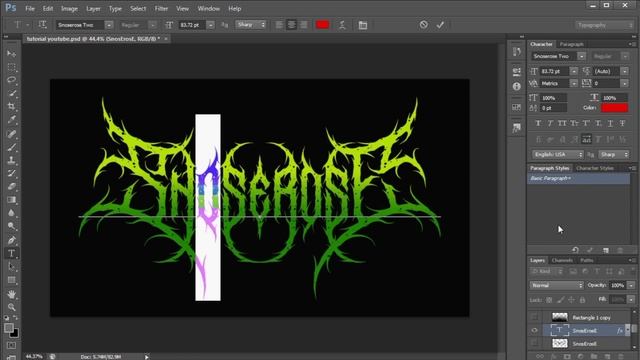
Task: Click the red text color swatch in options bar
Action: click(322, 25)
